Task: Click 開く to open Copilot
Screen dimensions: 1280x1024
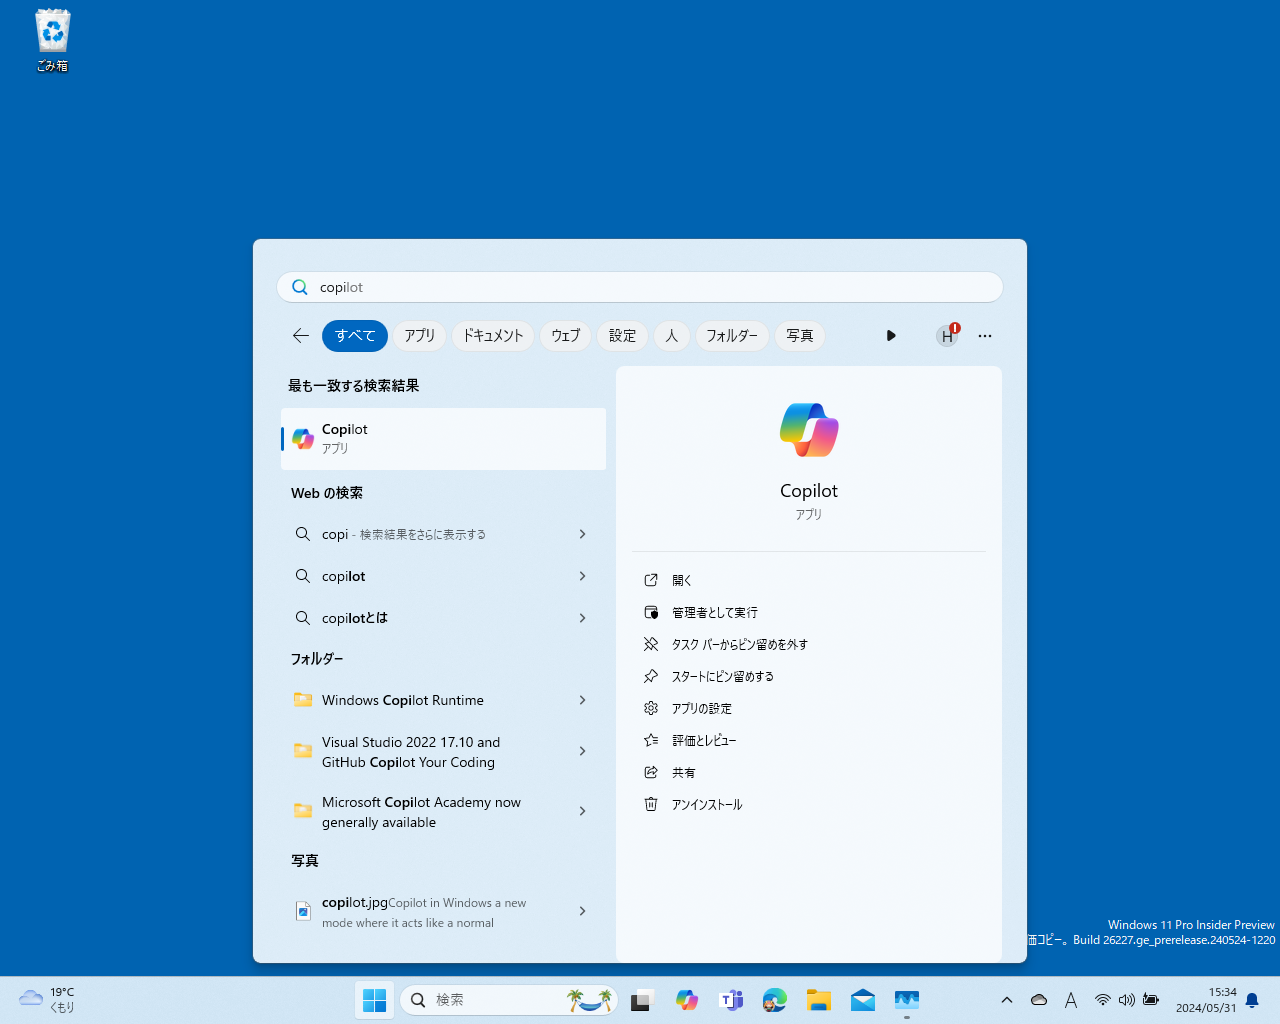Action: pyautogui.click(x=809, y=580)
